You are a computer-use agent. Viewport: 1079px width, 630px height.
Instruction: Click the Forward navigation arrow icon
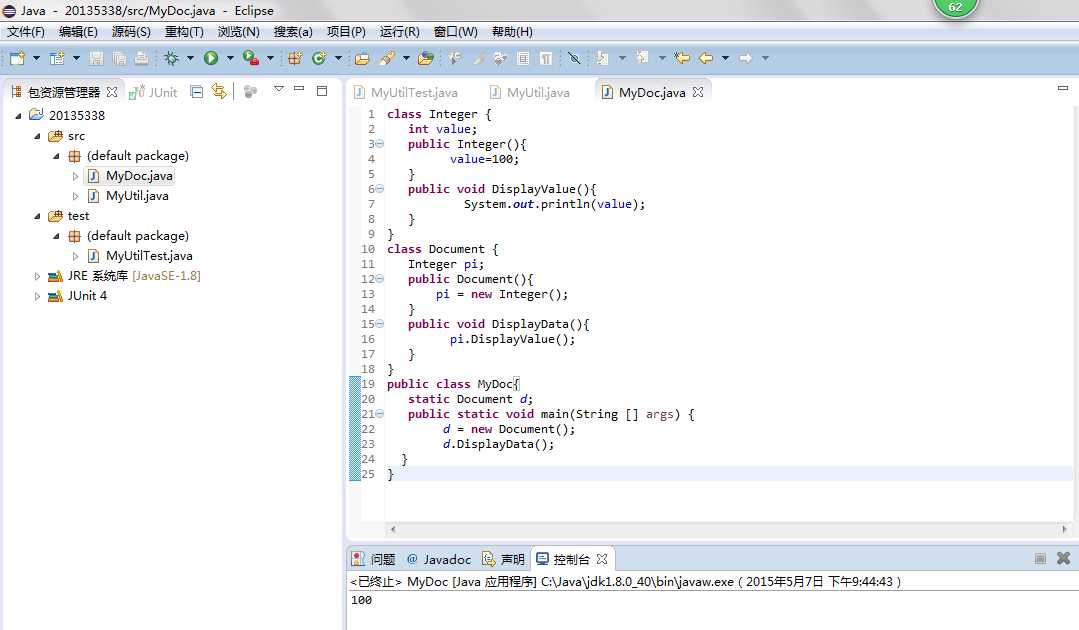coord(746,58)
